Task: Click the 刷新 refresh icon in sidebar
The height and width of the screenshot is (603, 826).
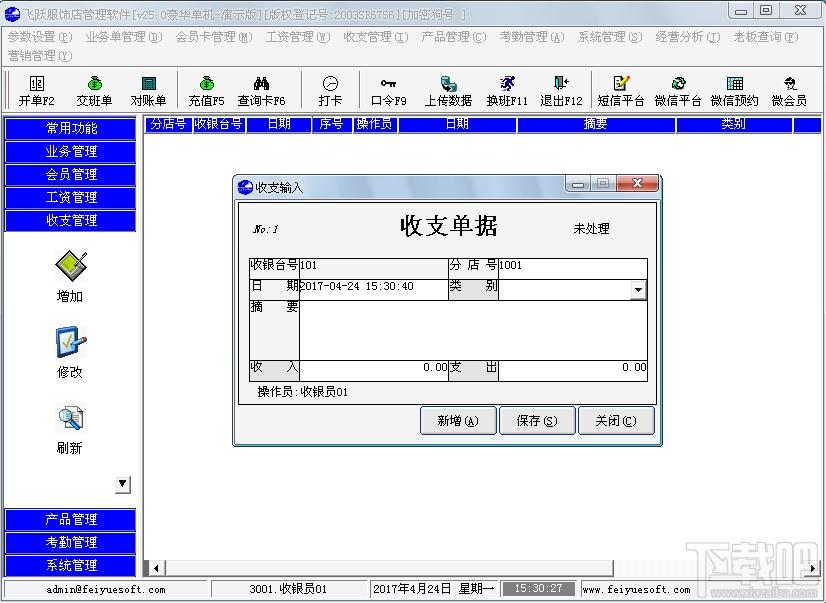Action: point(70,418)
